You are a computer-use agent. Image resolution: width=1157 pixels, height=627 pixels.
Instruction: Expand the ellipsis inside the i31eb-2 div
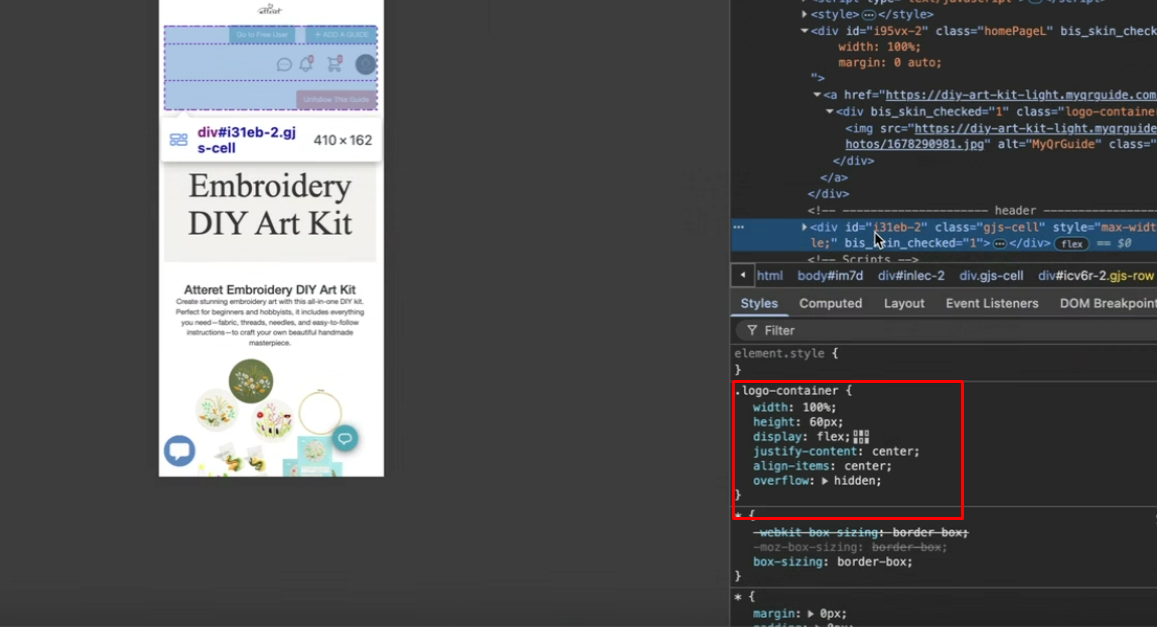1000,243
